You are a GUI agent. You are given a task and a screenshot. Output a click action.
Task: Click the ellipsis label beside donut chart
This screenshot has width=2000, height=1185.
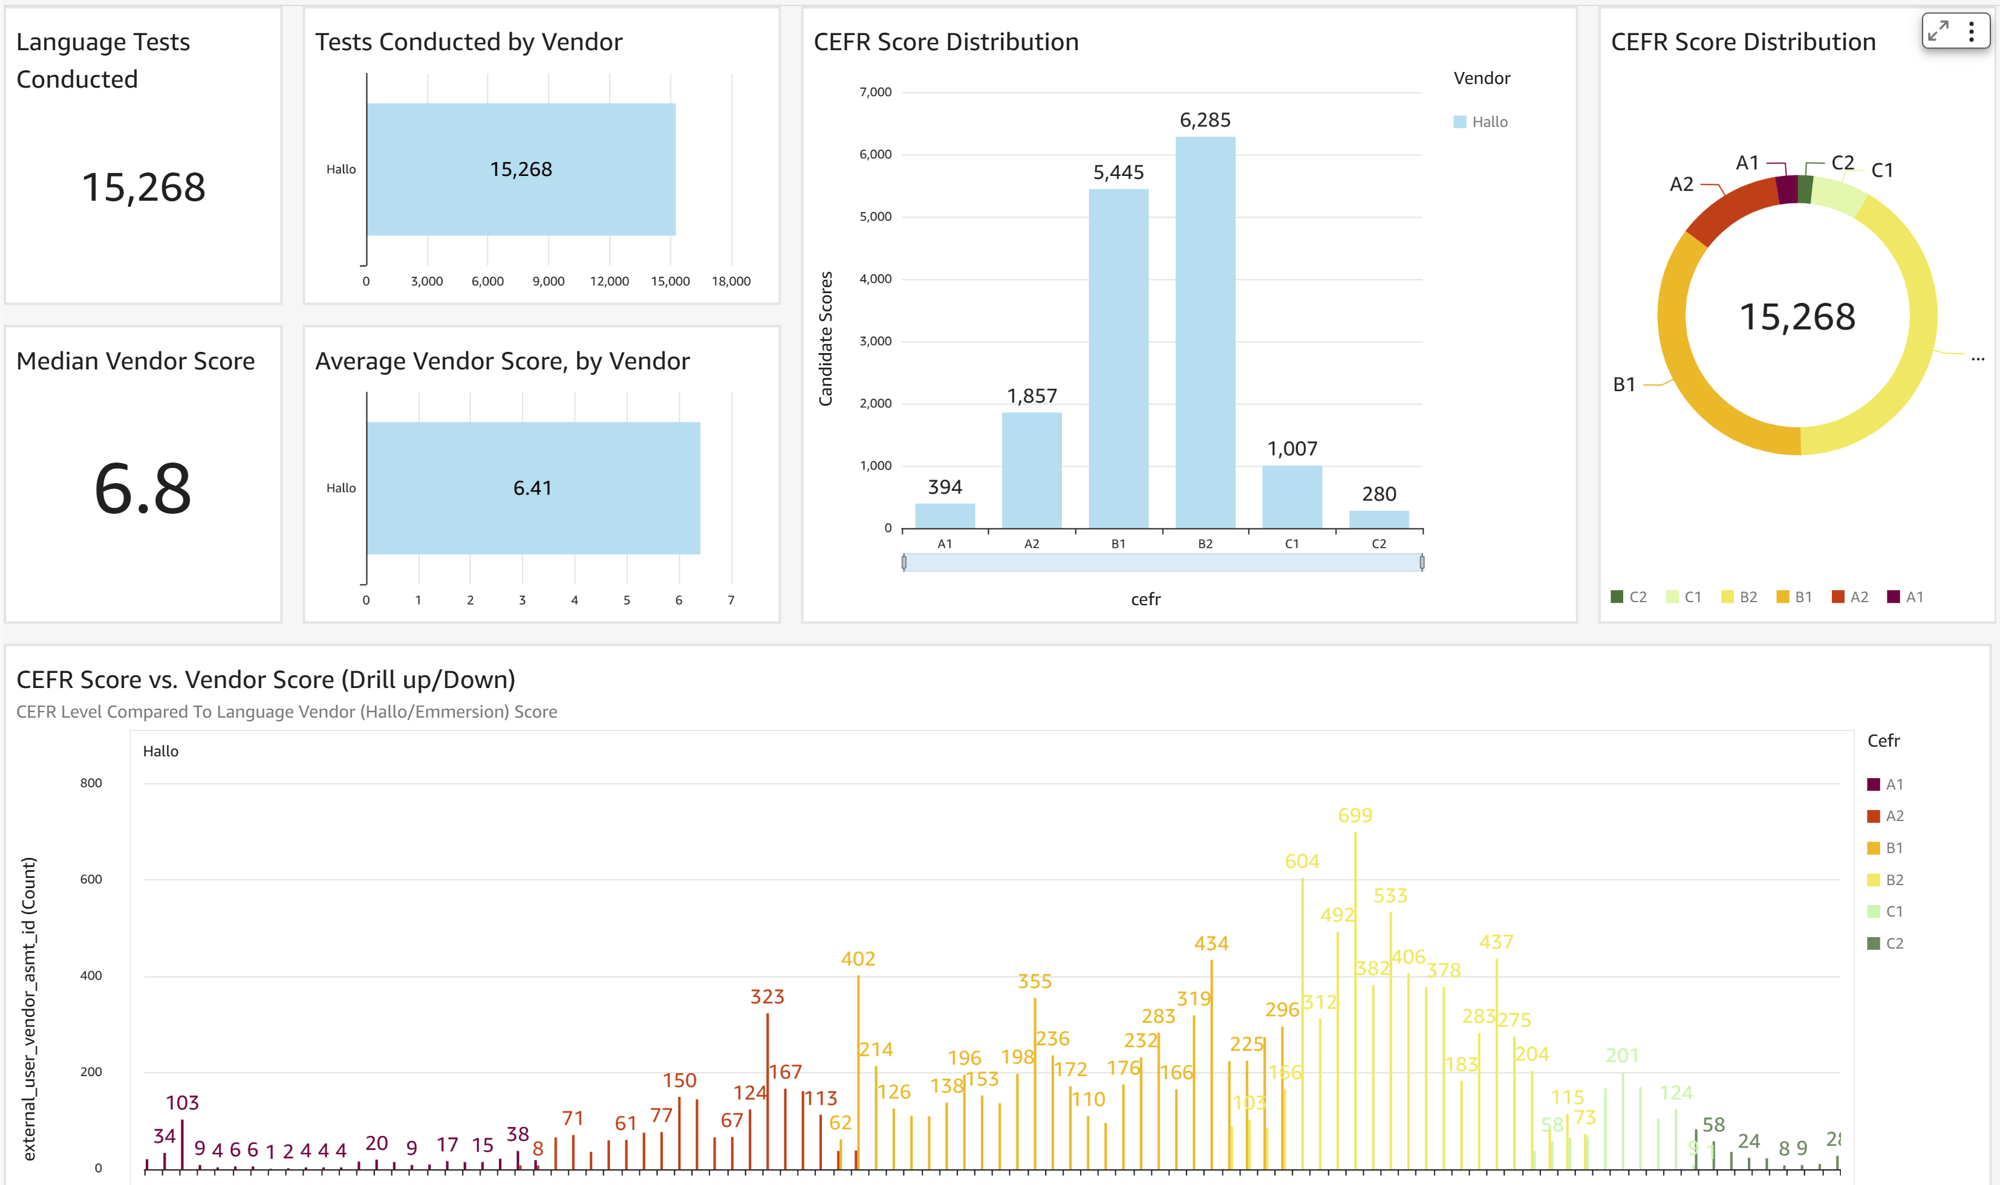pos(1977,357)
